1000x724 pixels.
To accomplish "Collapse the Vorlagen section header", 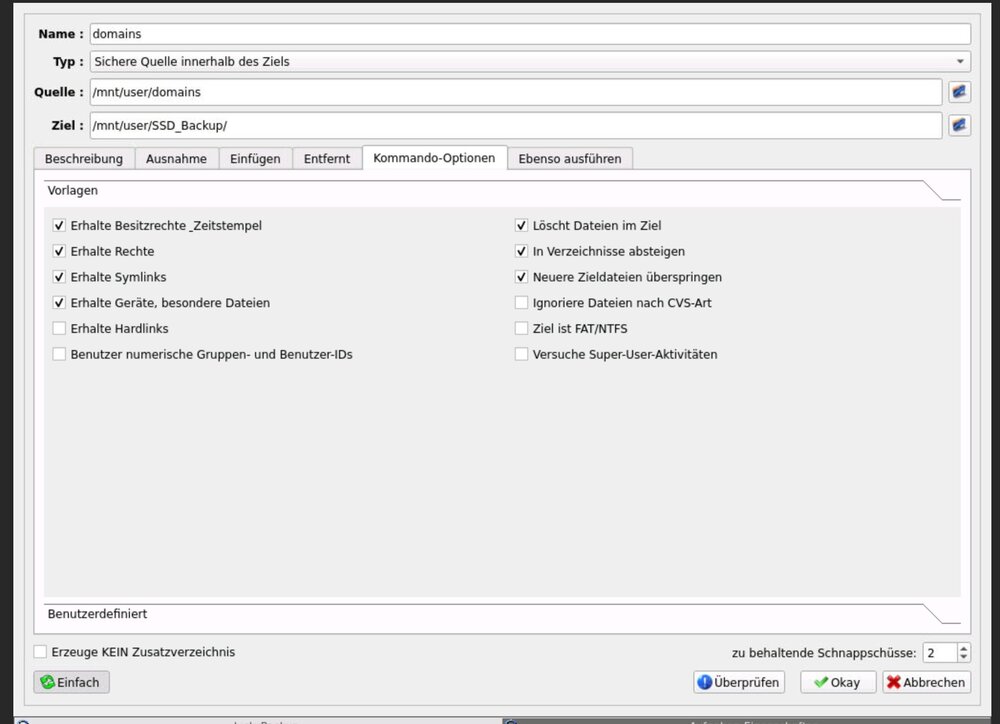I will (x=502, y=191).
